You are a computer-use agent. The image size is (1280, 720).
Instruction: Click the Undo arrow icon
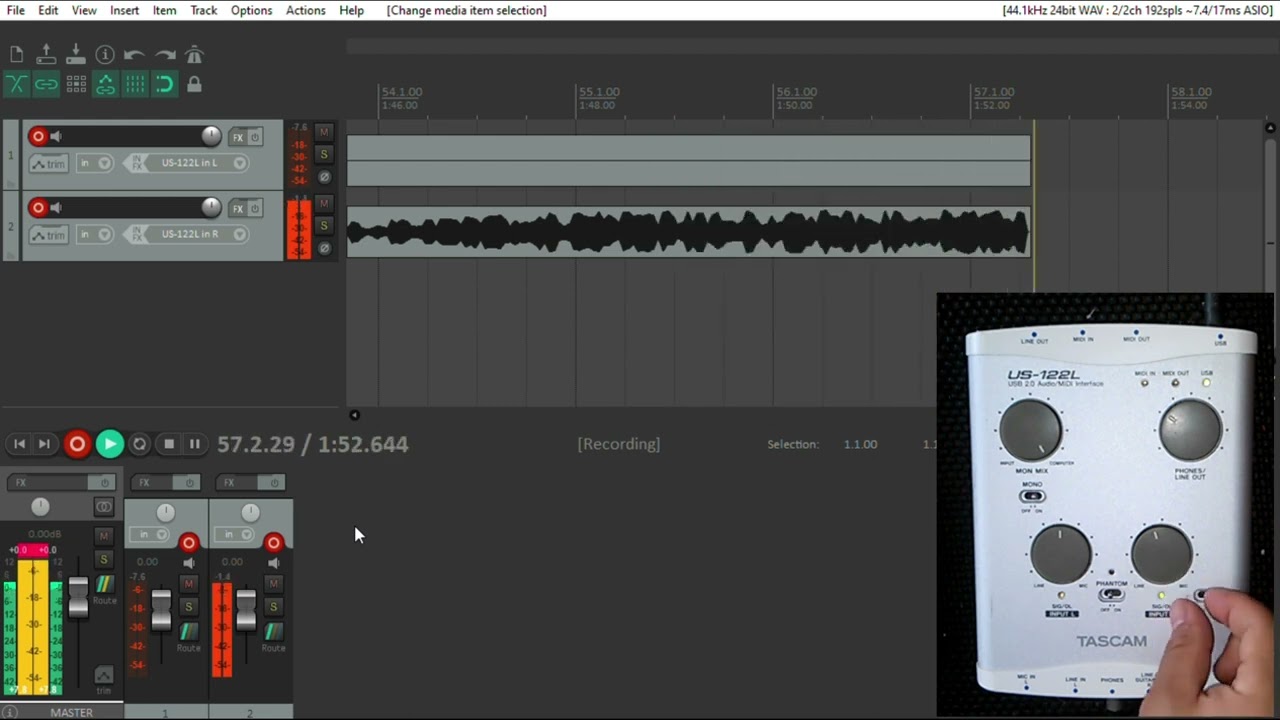[x=135, y=55]
